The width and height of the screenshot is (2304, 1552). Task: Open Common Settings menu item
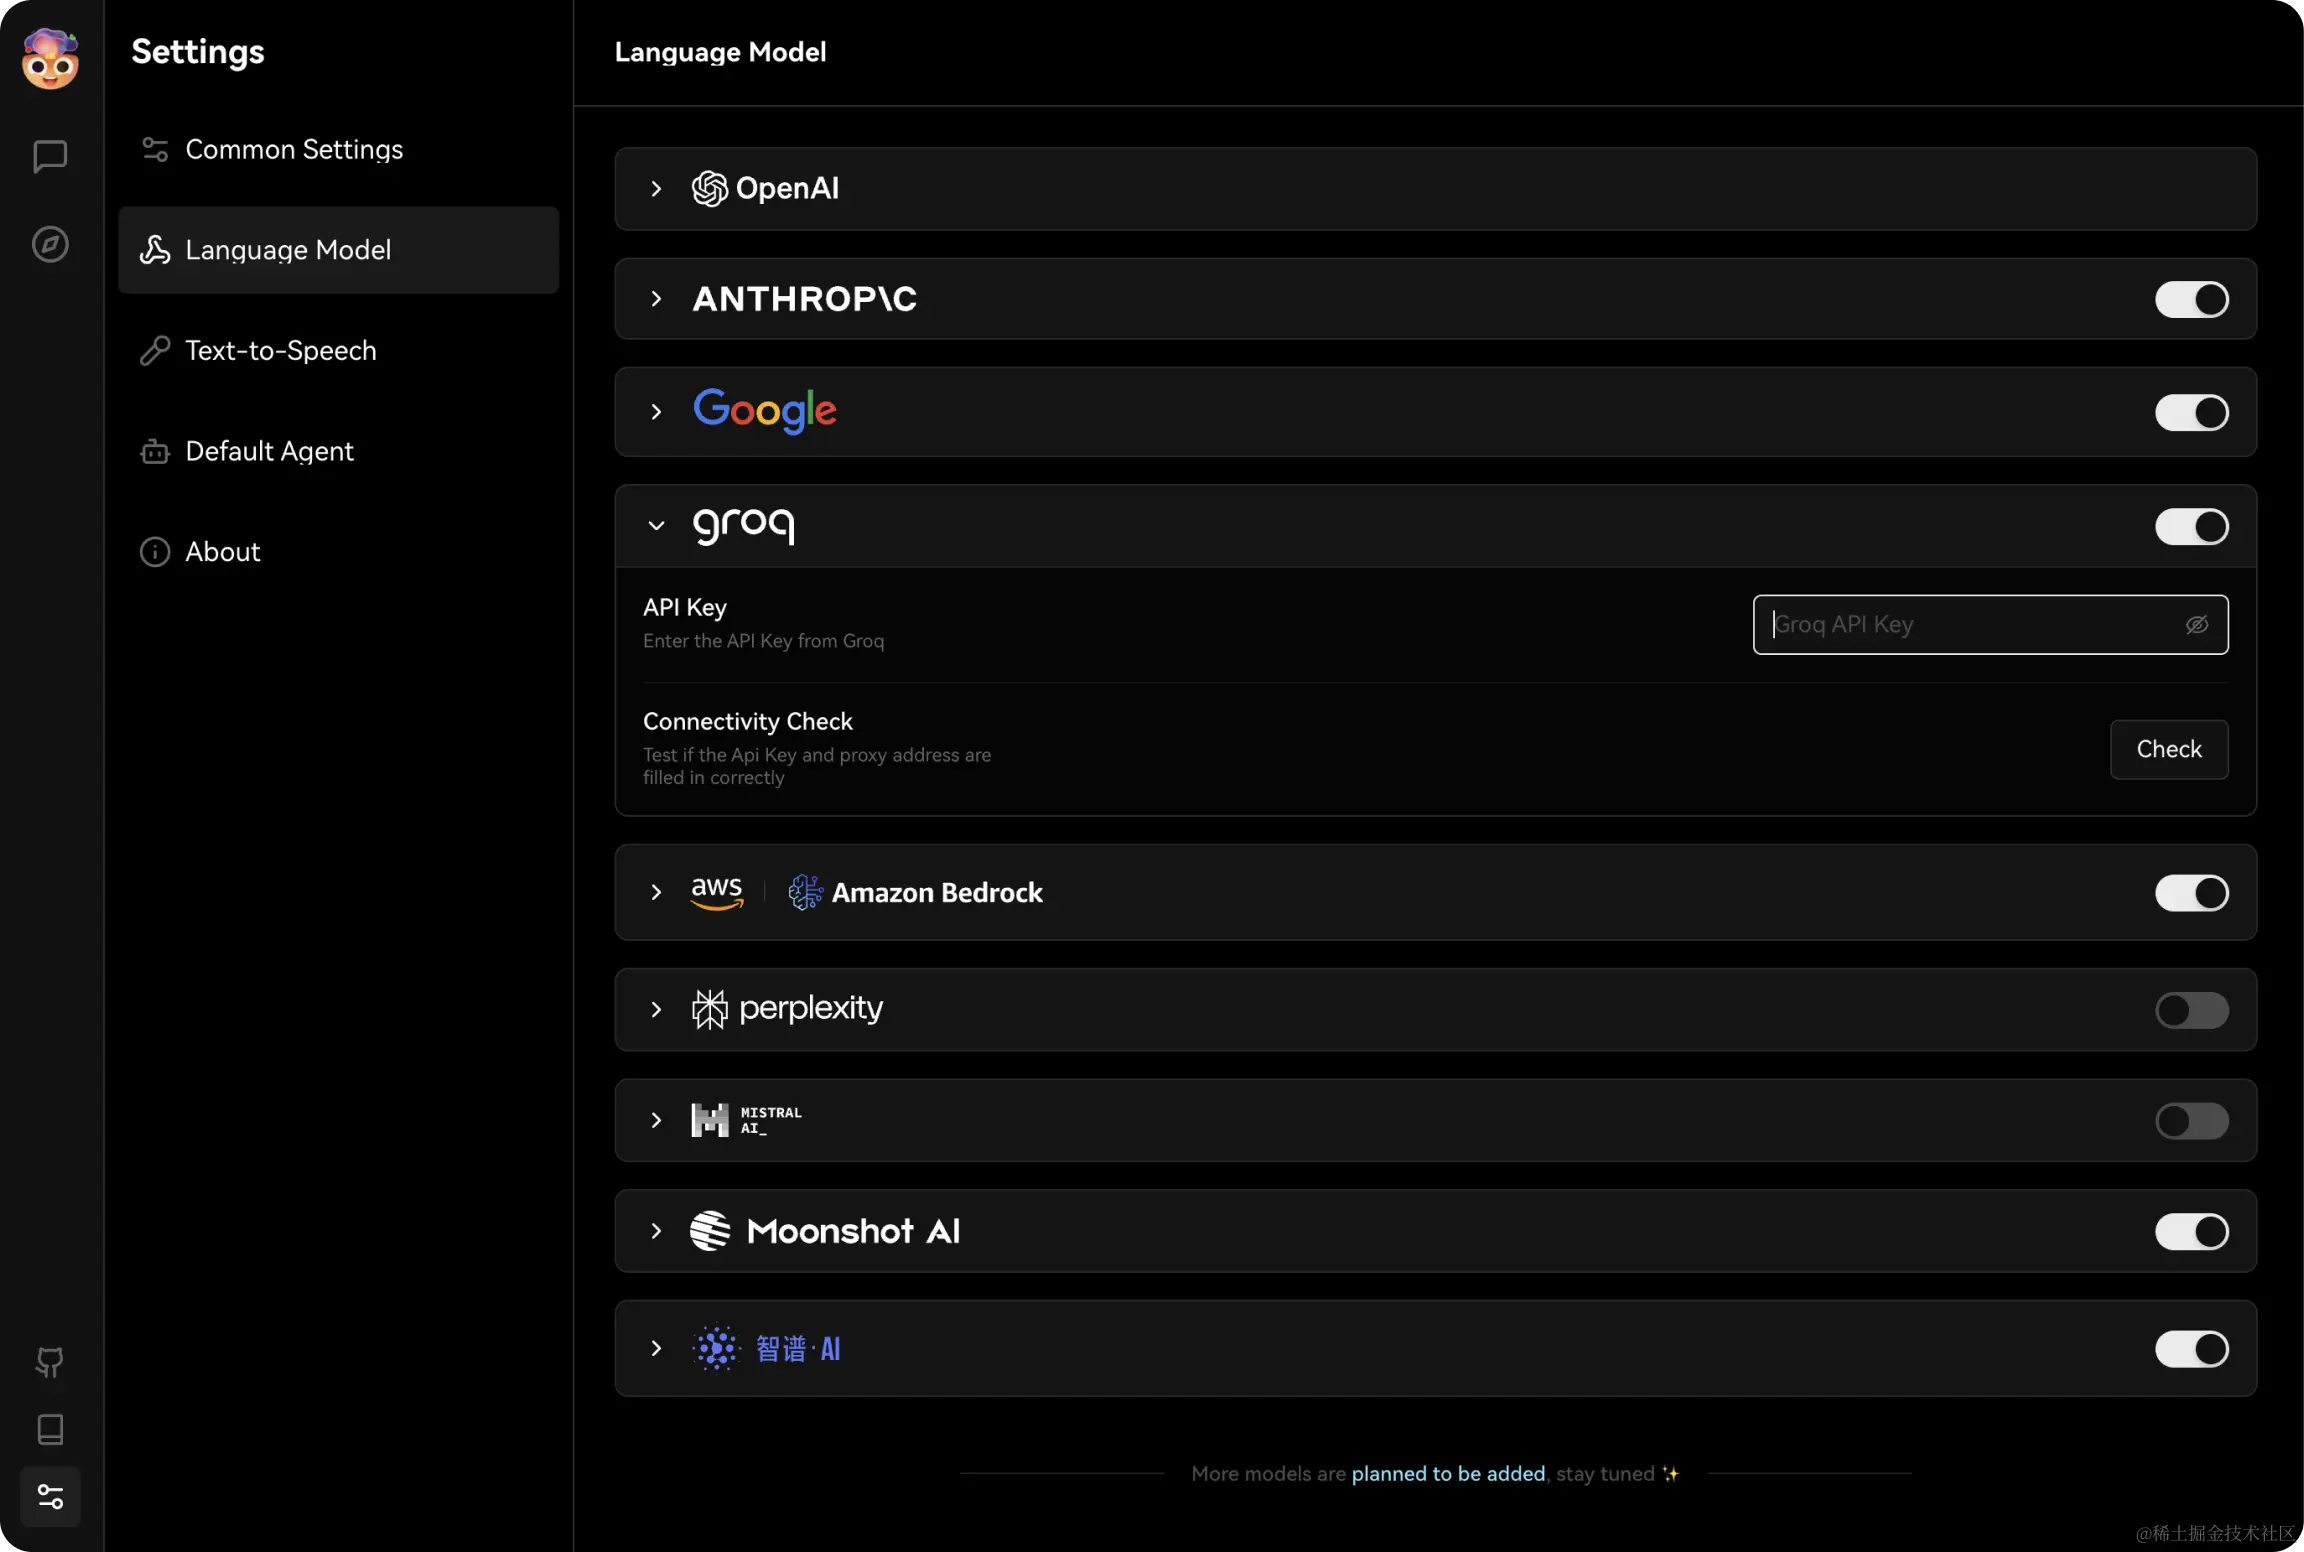pos(294,150)
